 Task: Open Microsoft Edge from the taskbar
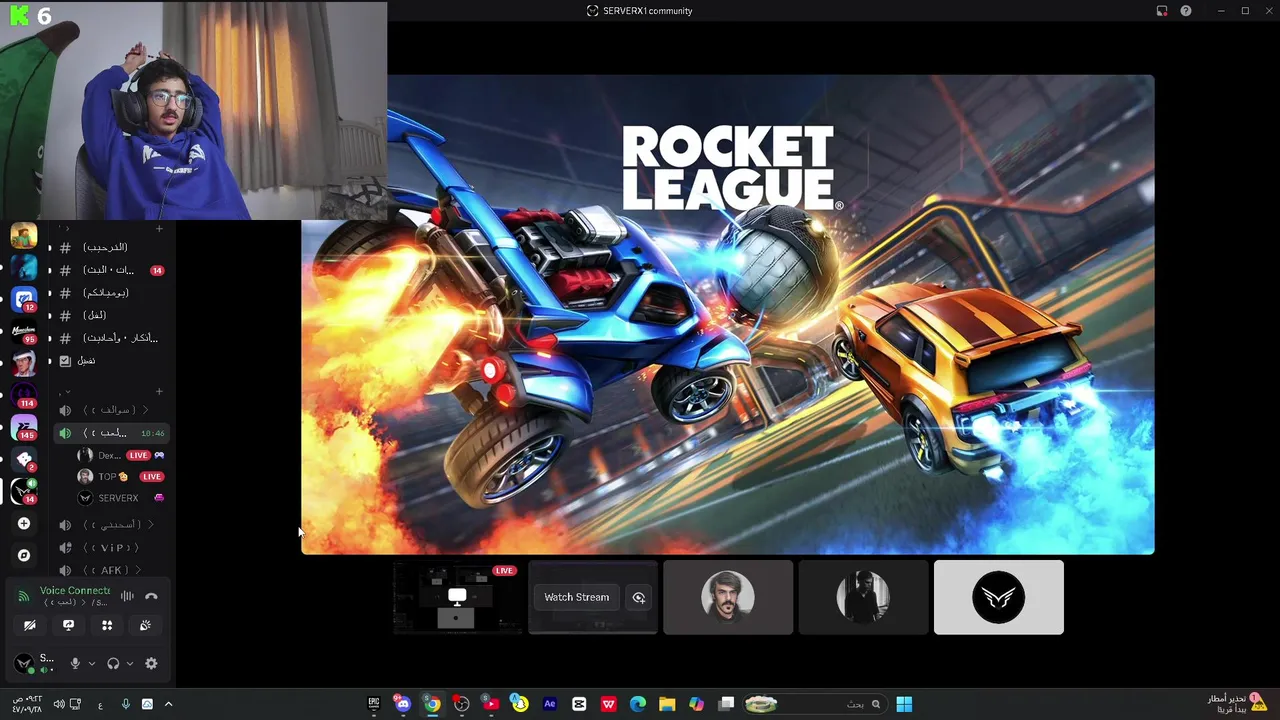pos(638,704)
